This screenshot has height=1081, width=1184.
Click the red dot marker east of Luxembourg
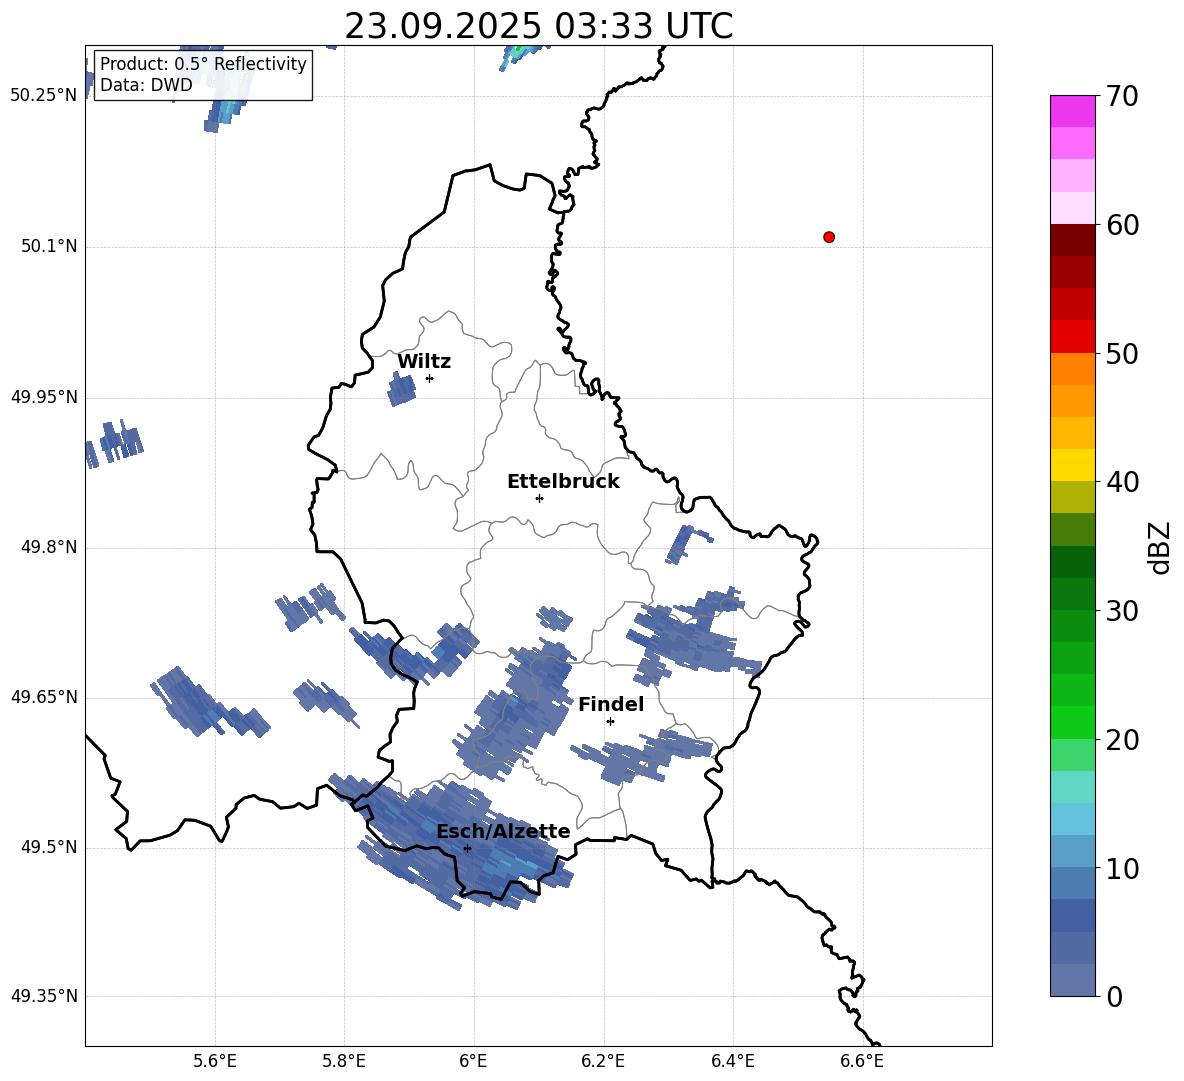(x=829, y=237)
